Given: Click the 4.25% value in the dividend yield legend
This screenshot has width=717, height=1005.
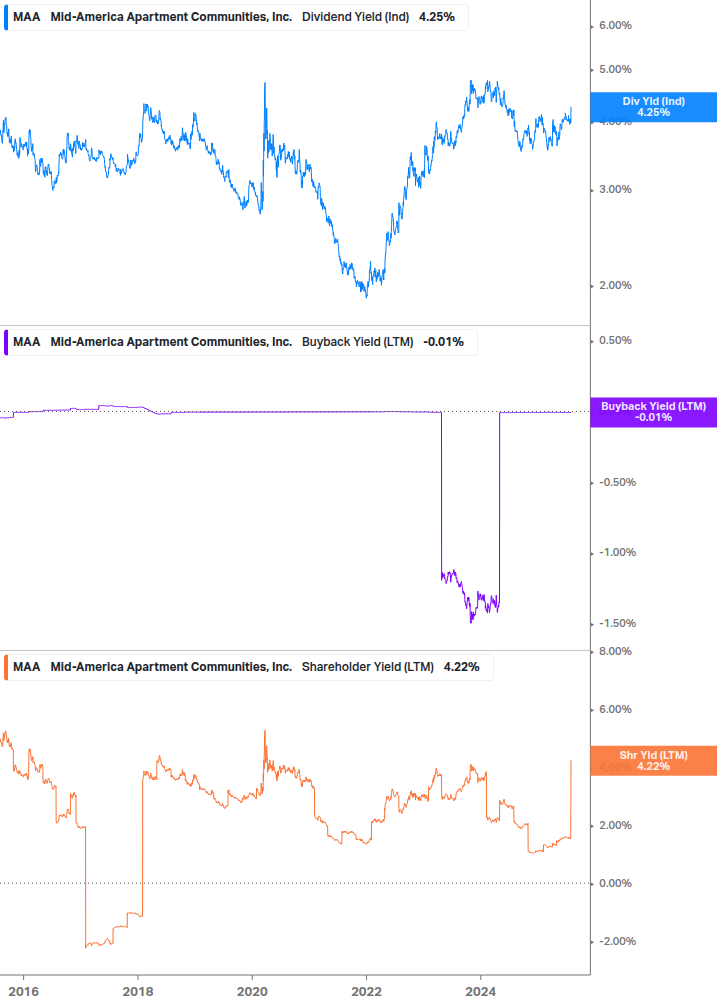Looking at the screenshot, I should [437, 17].
